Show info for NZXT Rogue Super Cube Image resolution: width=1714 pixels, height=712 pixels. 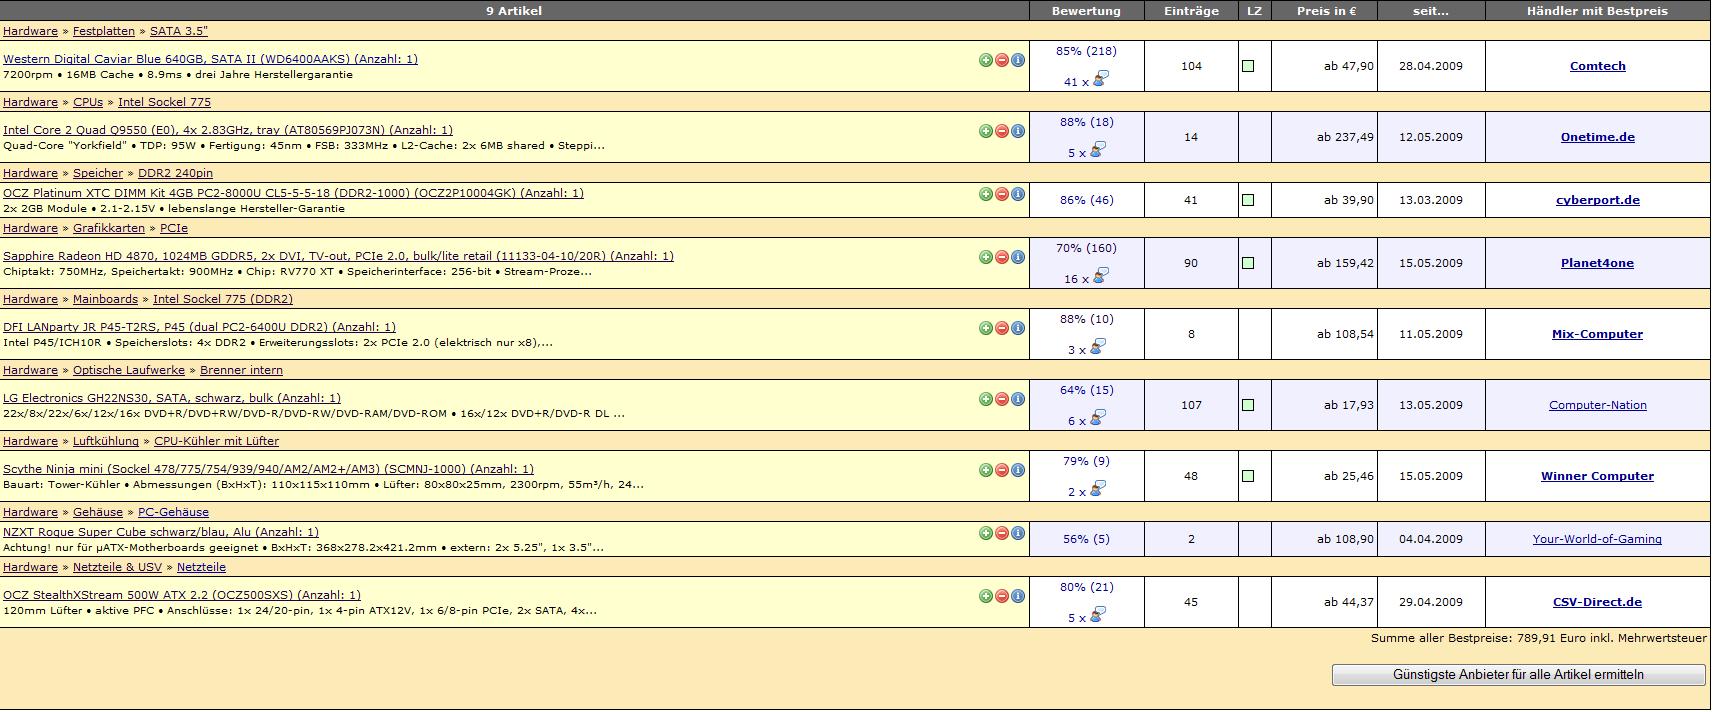point(1017,533)
